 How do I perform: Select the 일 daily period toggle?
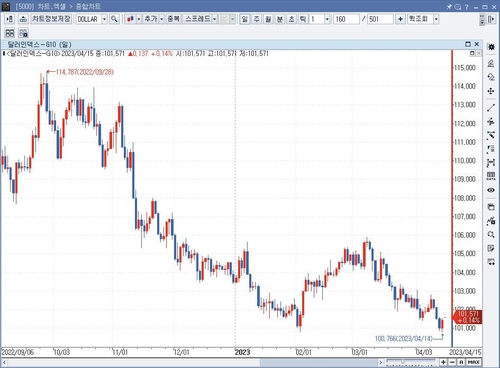[245, 19]
